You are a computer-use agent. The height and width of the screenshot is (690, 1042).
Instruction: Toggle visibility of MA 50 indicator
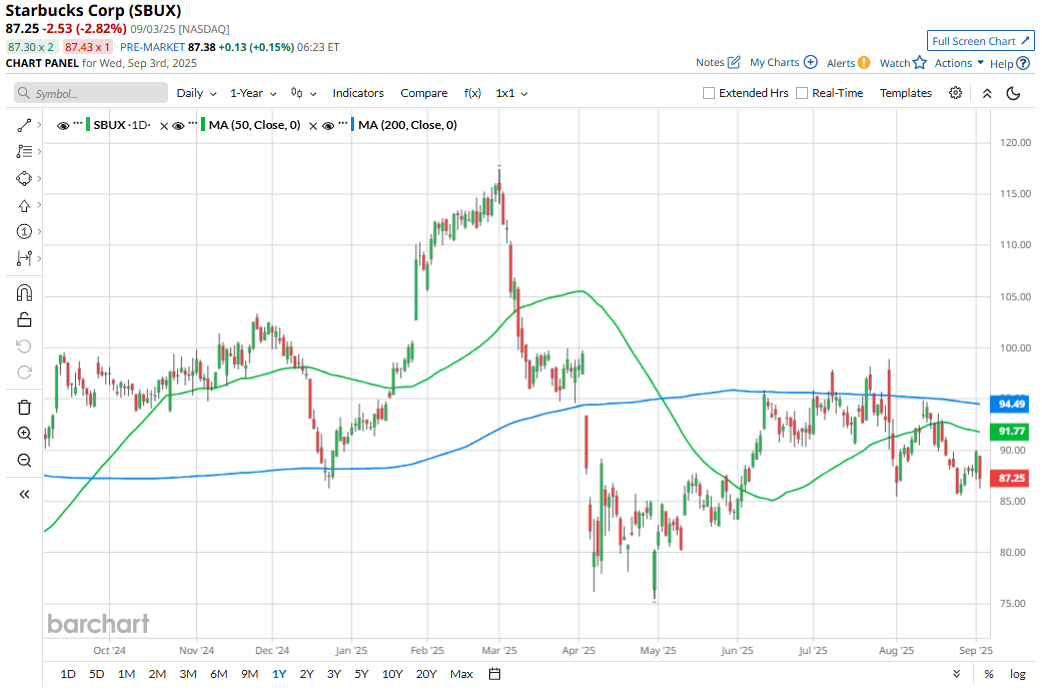coord(178,126)
